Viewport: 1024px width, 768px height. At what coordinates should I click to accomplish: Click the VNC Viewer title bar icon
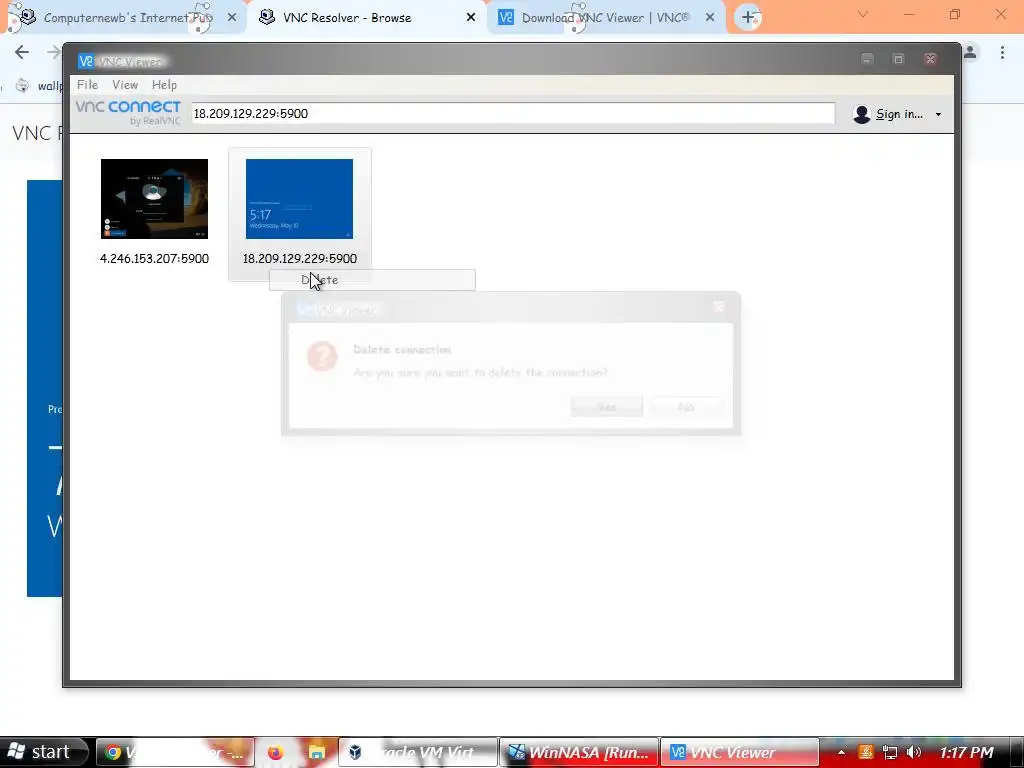click(86, 61)
